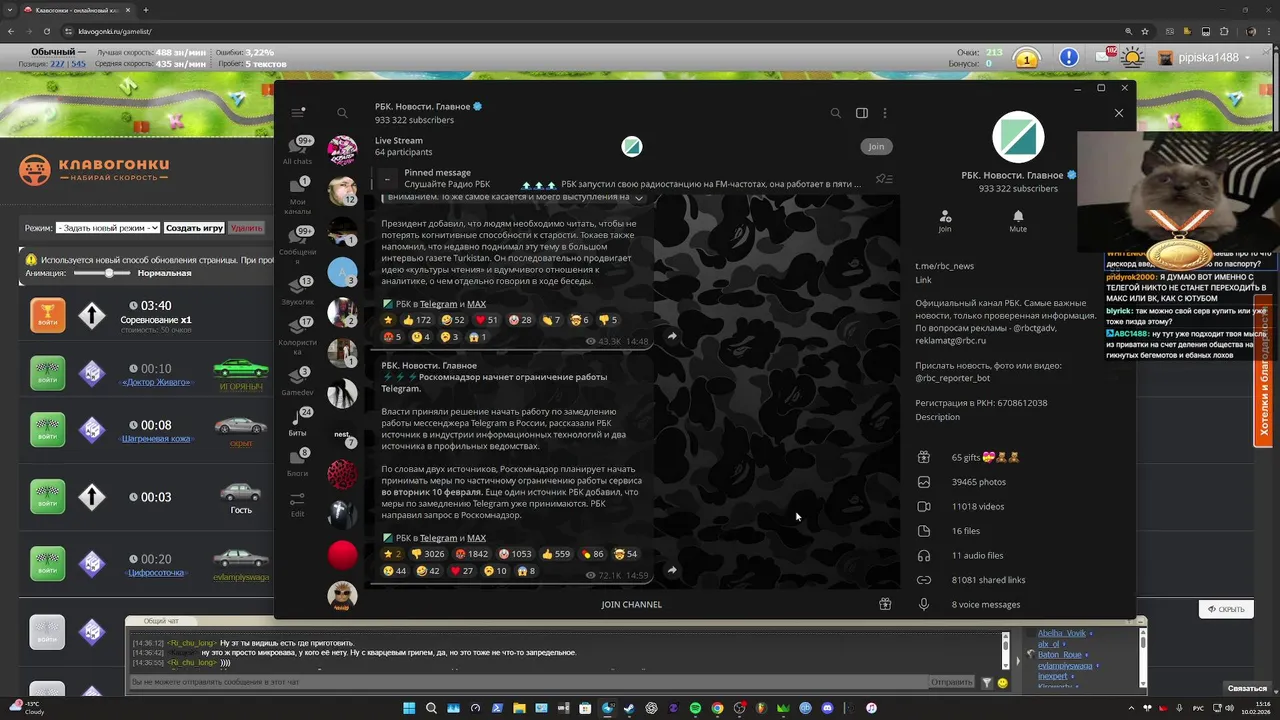Open the Мои каналы folder
The width and height of the screenshot is (1280, 720).
(298, 196)
